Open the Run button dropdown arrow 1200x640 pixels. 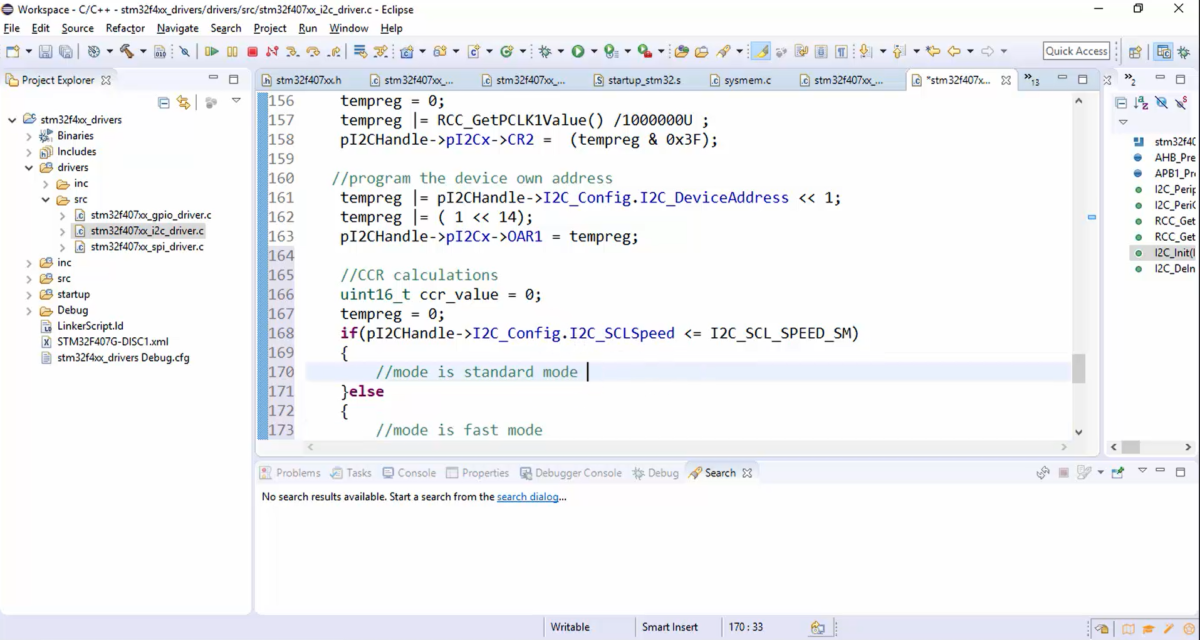coord(594,51)
